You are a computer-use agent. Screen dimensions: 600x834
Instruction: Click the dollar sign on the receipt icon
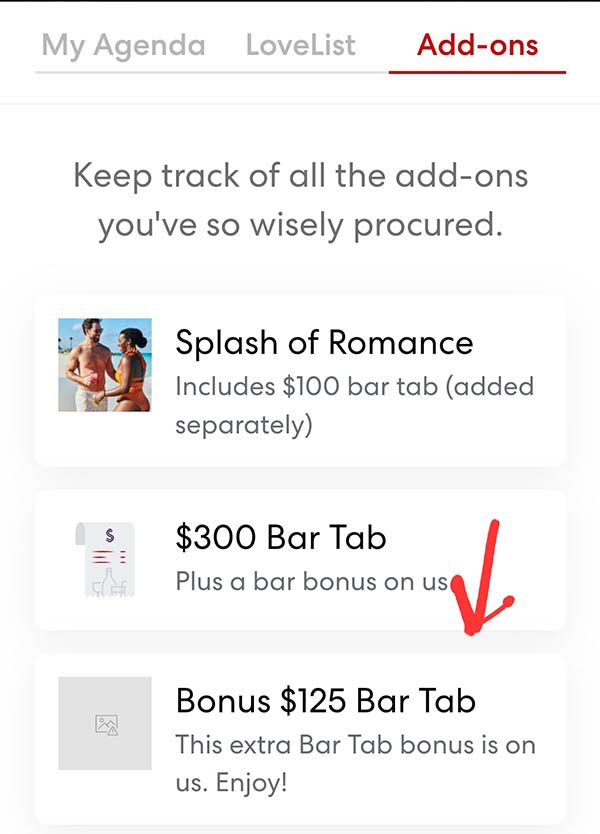[x=110, y=535]
